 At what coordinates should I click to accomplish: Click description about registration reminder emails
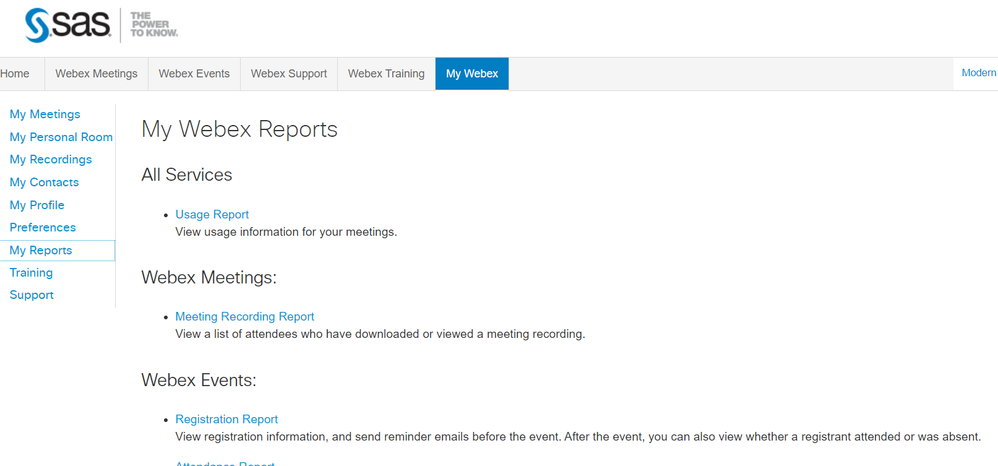(x=578, y=437)
